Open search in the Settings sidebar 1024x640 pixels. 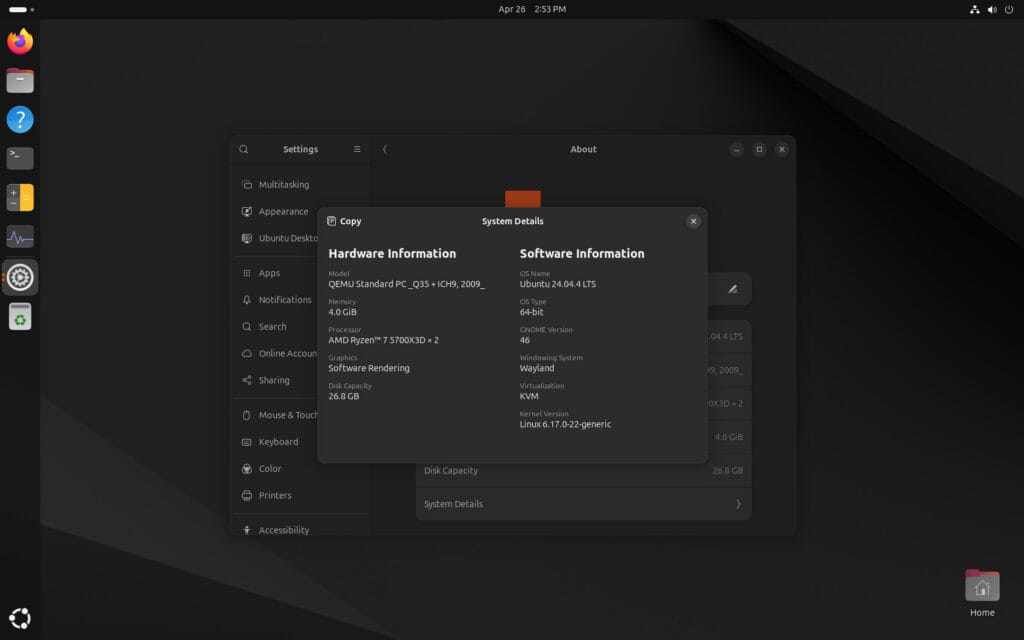[243, 148]
